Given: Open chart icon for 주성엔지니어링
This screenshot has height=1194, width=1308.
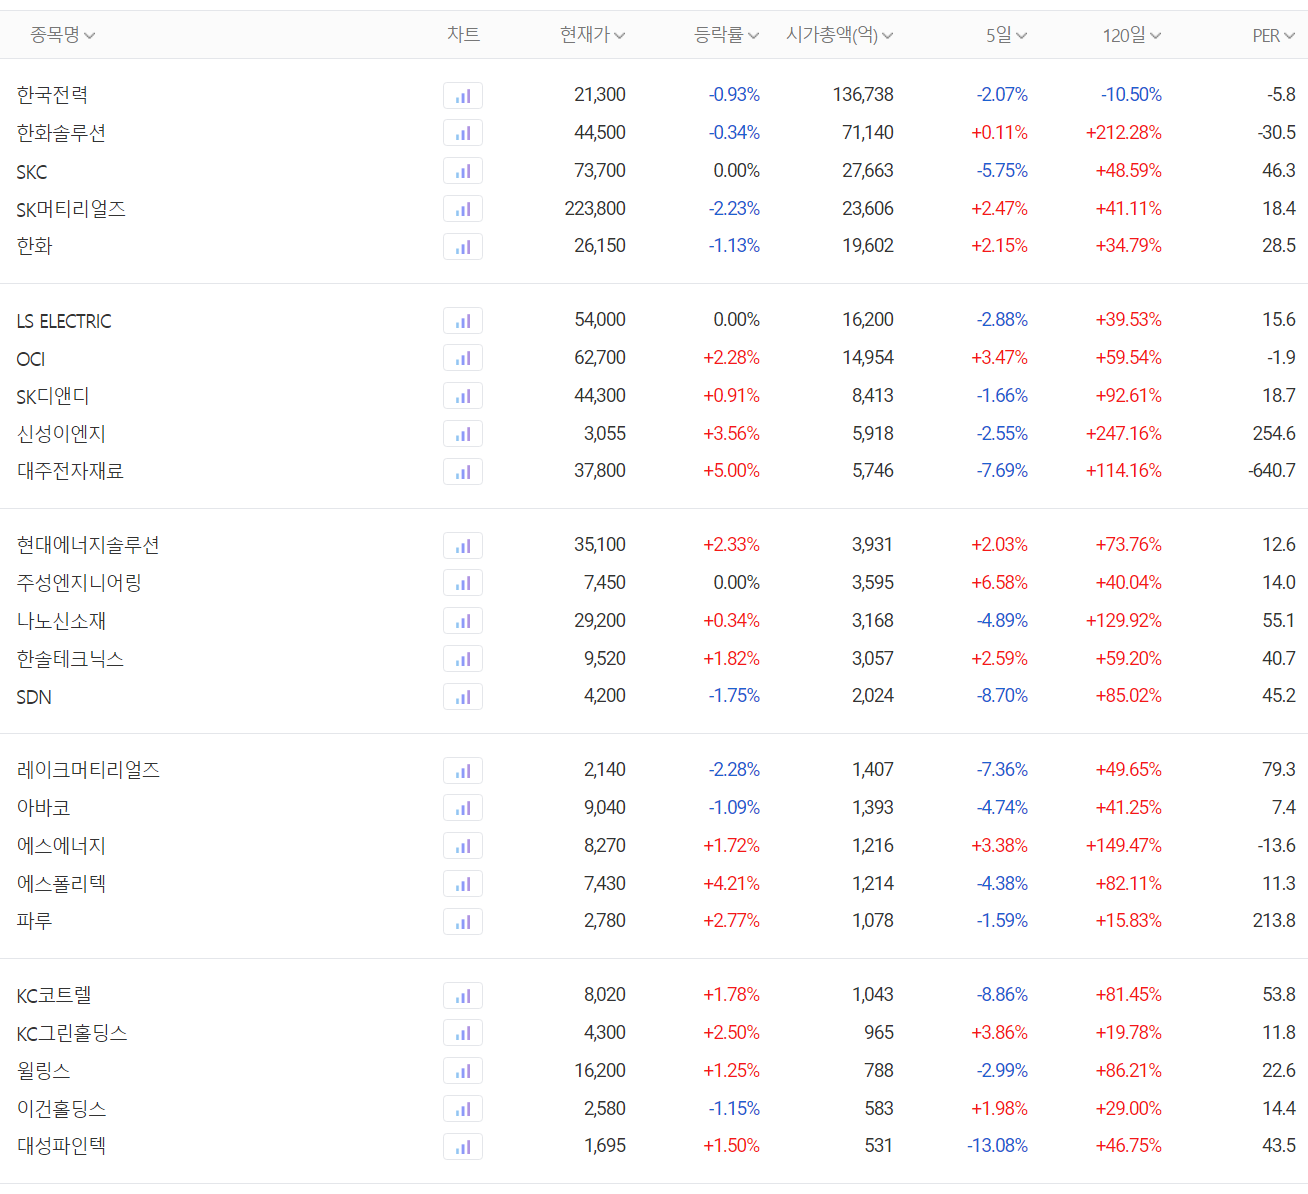Looking at the screenshot, I should [463, 583].
